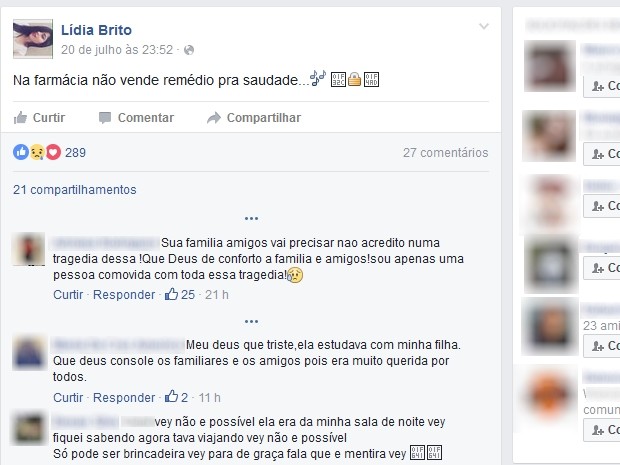
Task: Click the red heart reaction icon
Action: click(x=53, y=152)
